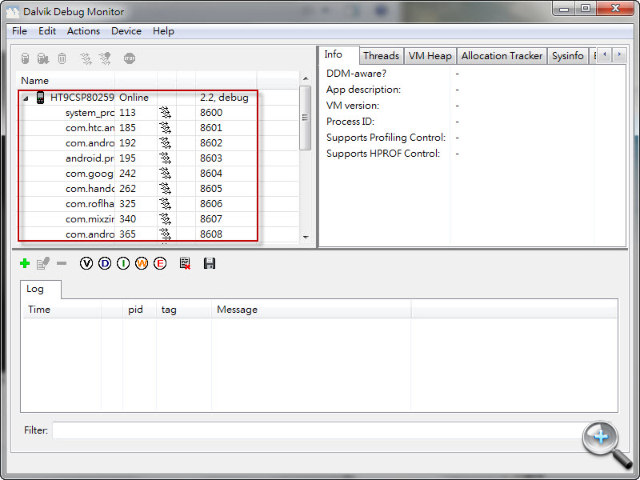Click the Dump HPROF file toolbar icon
This screenshot has height=480, width=640.
tap(43, 59)
